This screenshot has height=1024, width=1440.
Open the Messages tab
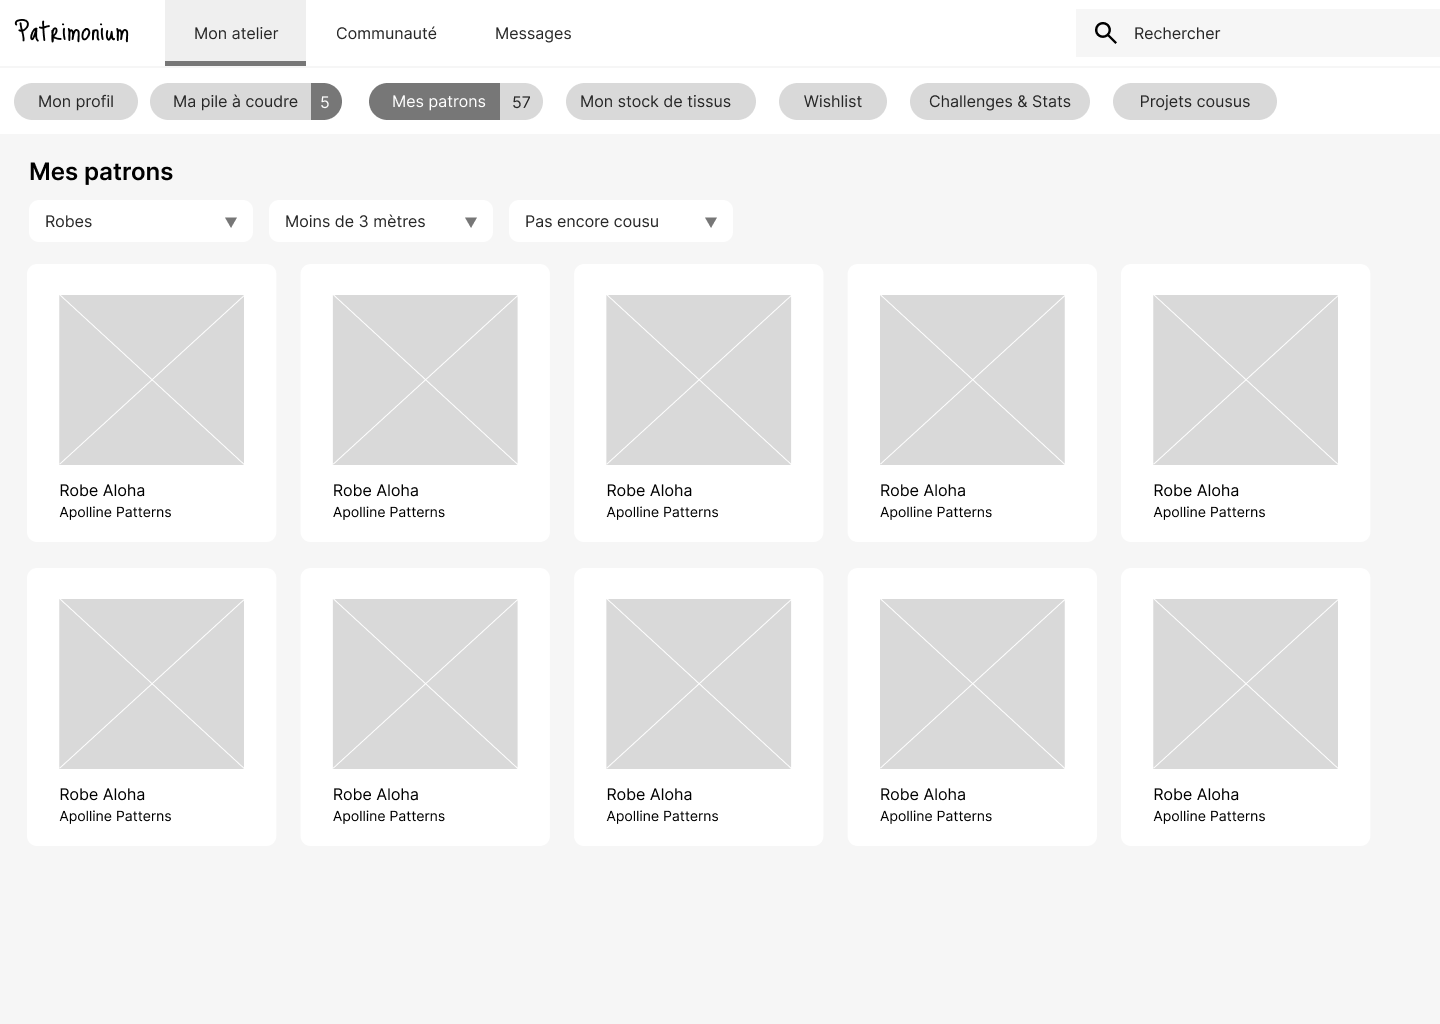[533, 33]
